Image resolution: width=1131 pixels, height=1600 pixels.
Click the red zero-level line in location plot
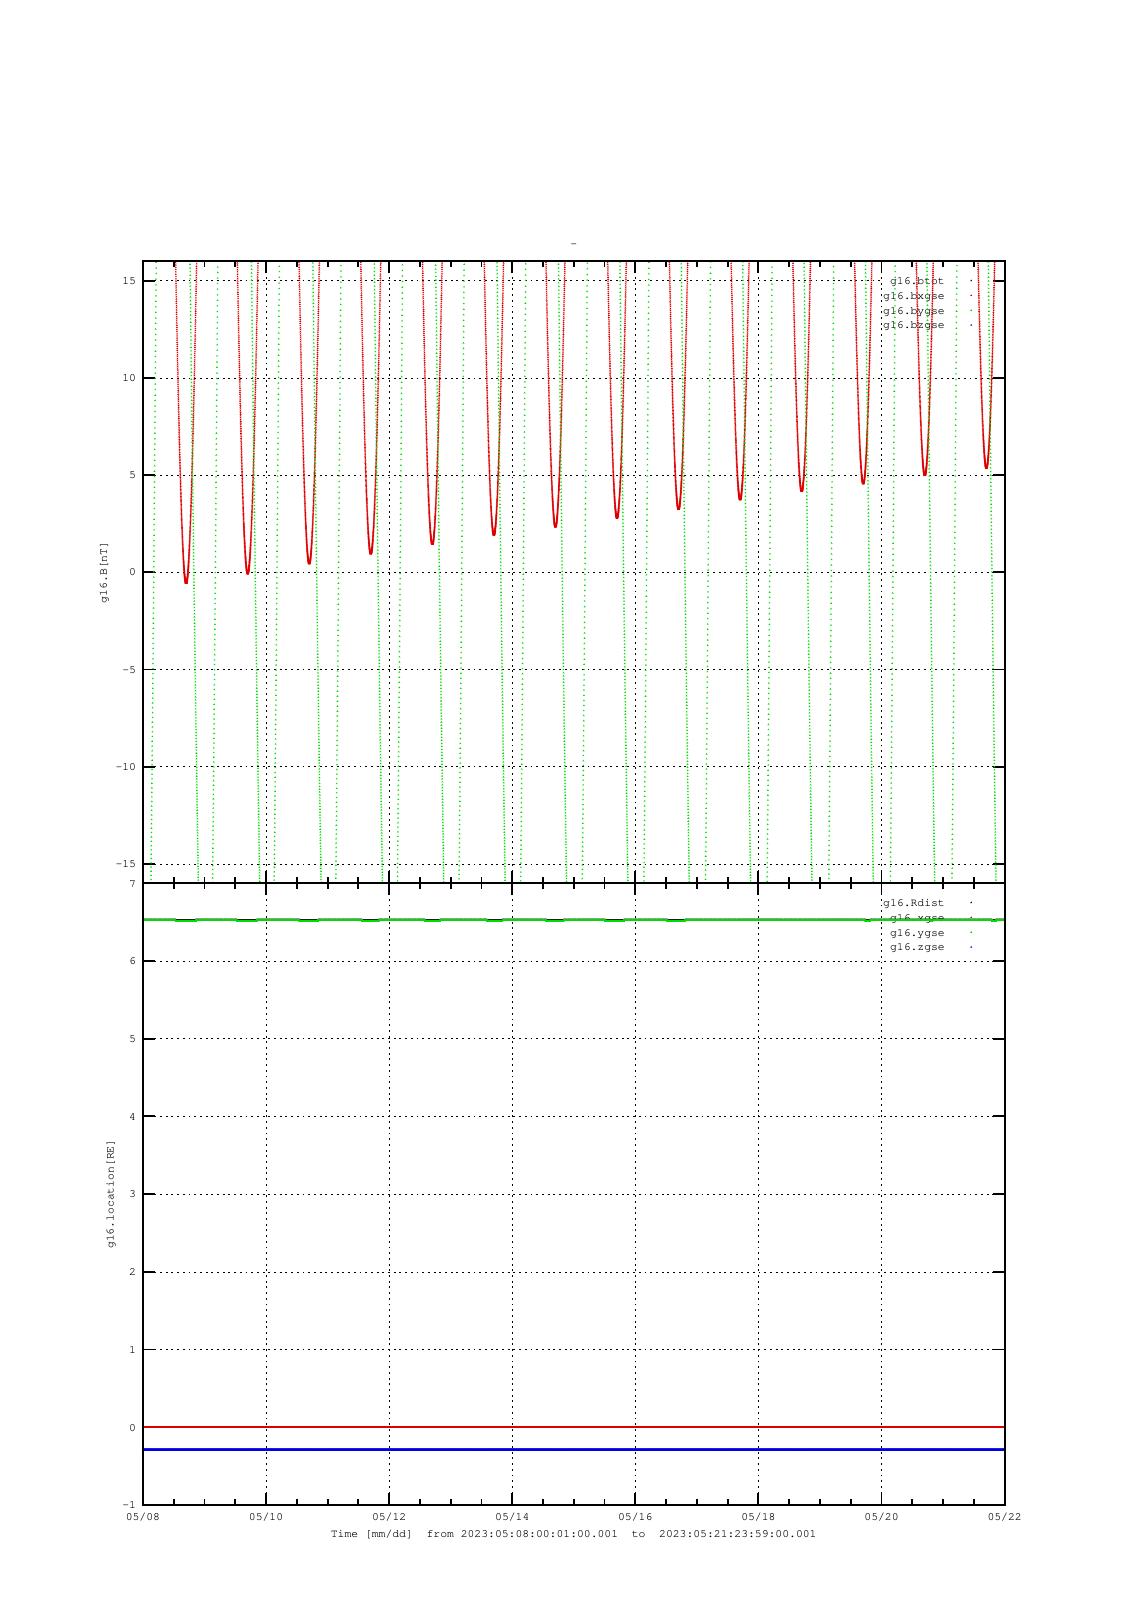pyautogui.click(x=573, y=1427)
